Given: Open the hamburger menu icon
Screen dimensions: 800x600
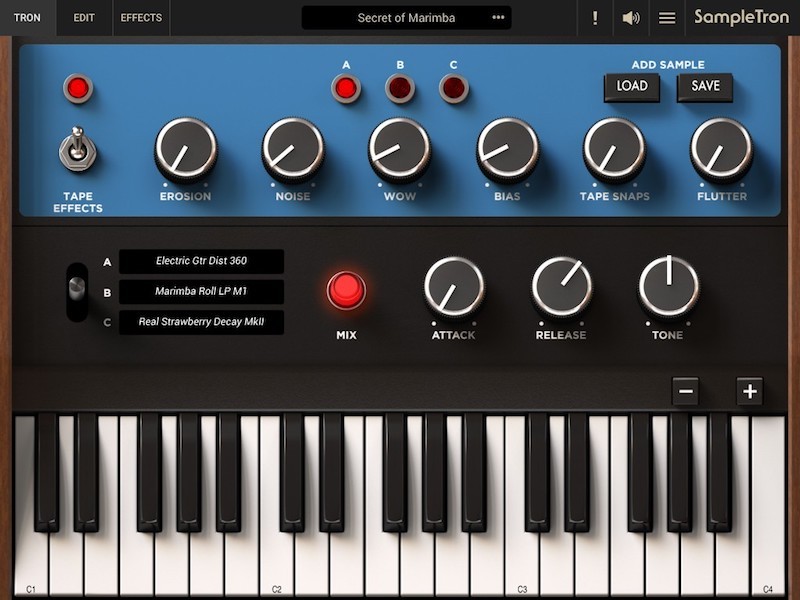Looking at the screenshot, I should [x=667, y=18].
